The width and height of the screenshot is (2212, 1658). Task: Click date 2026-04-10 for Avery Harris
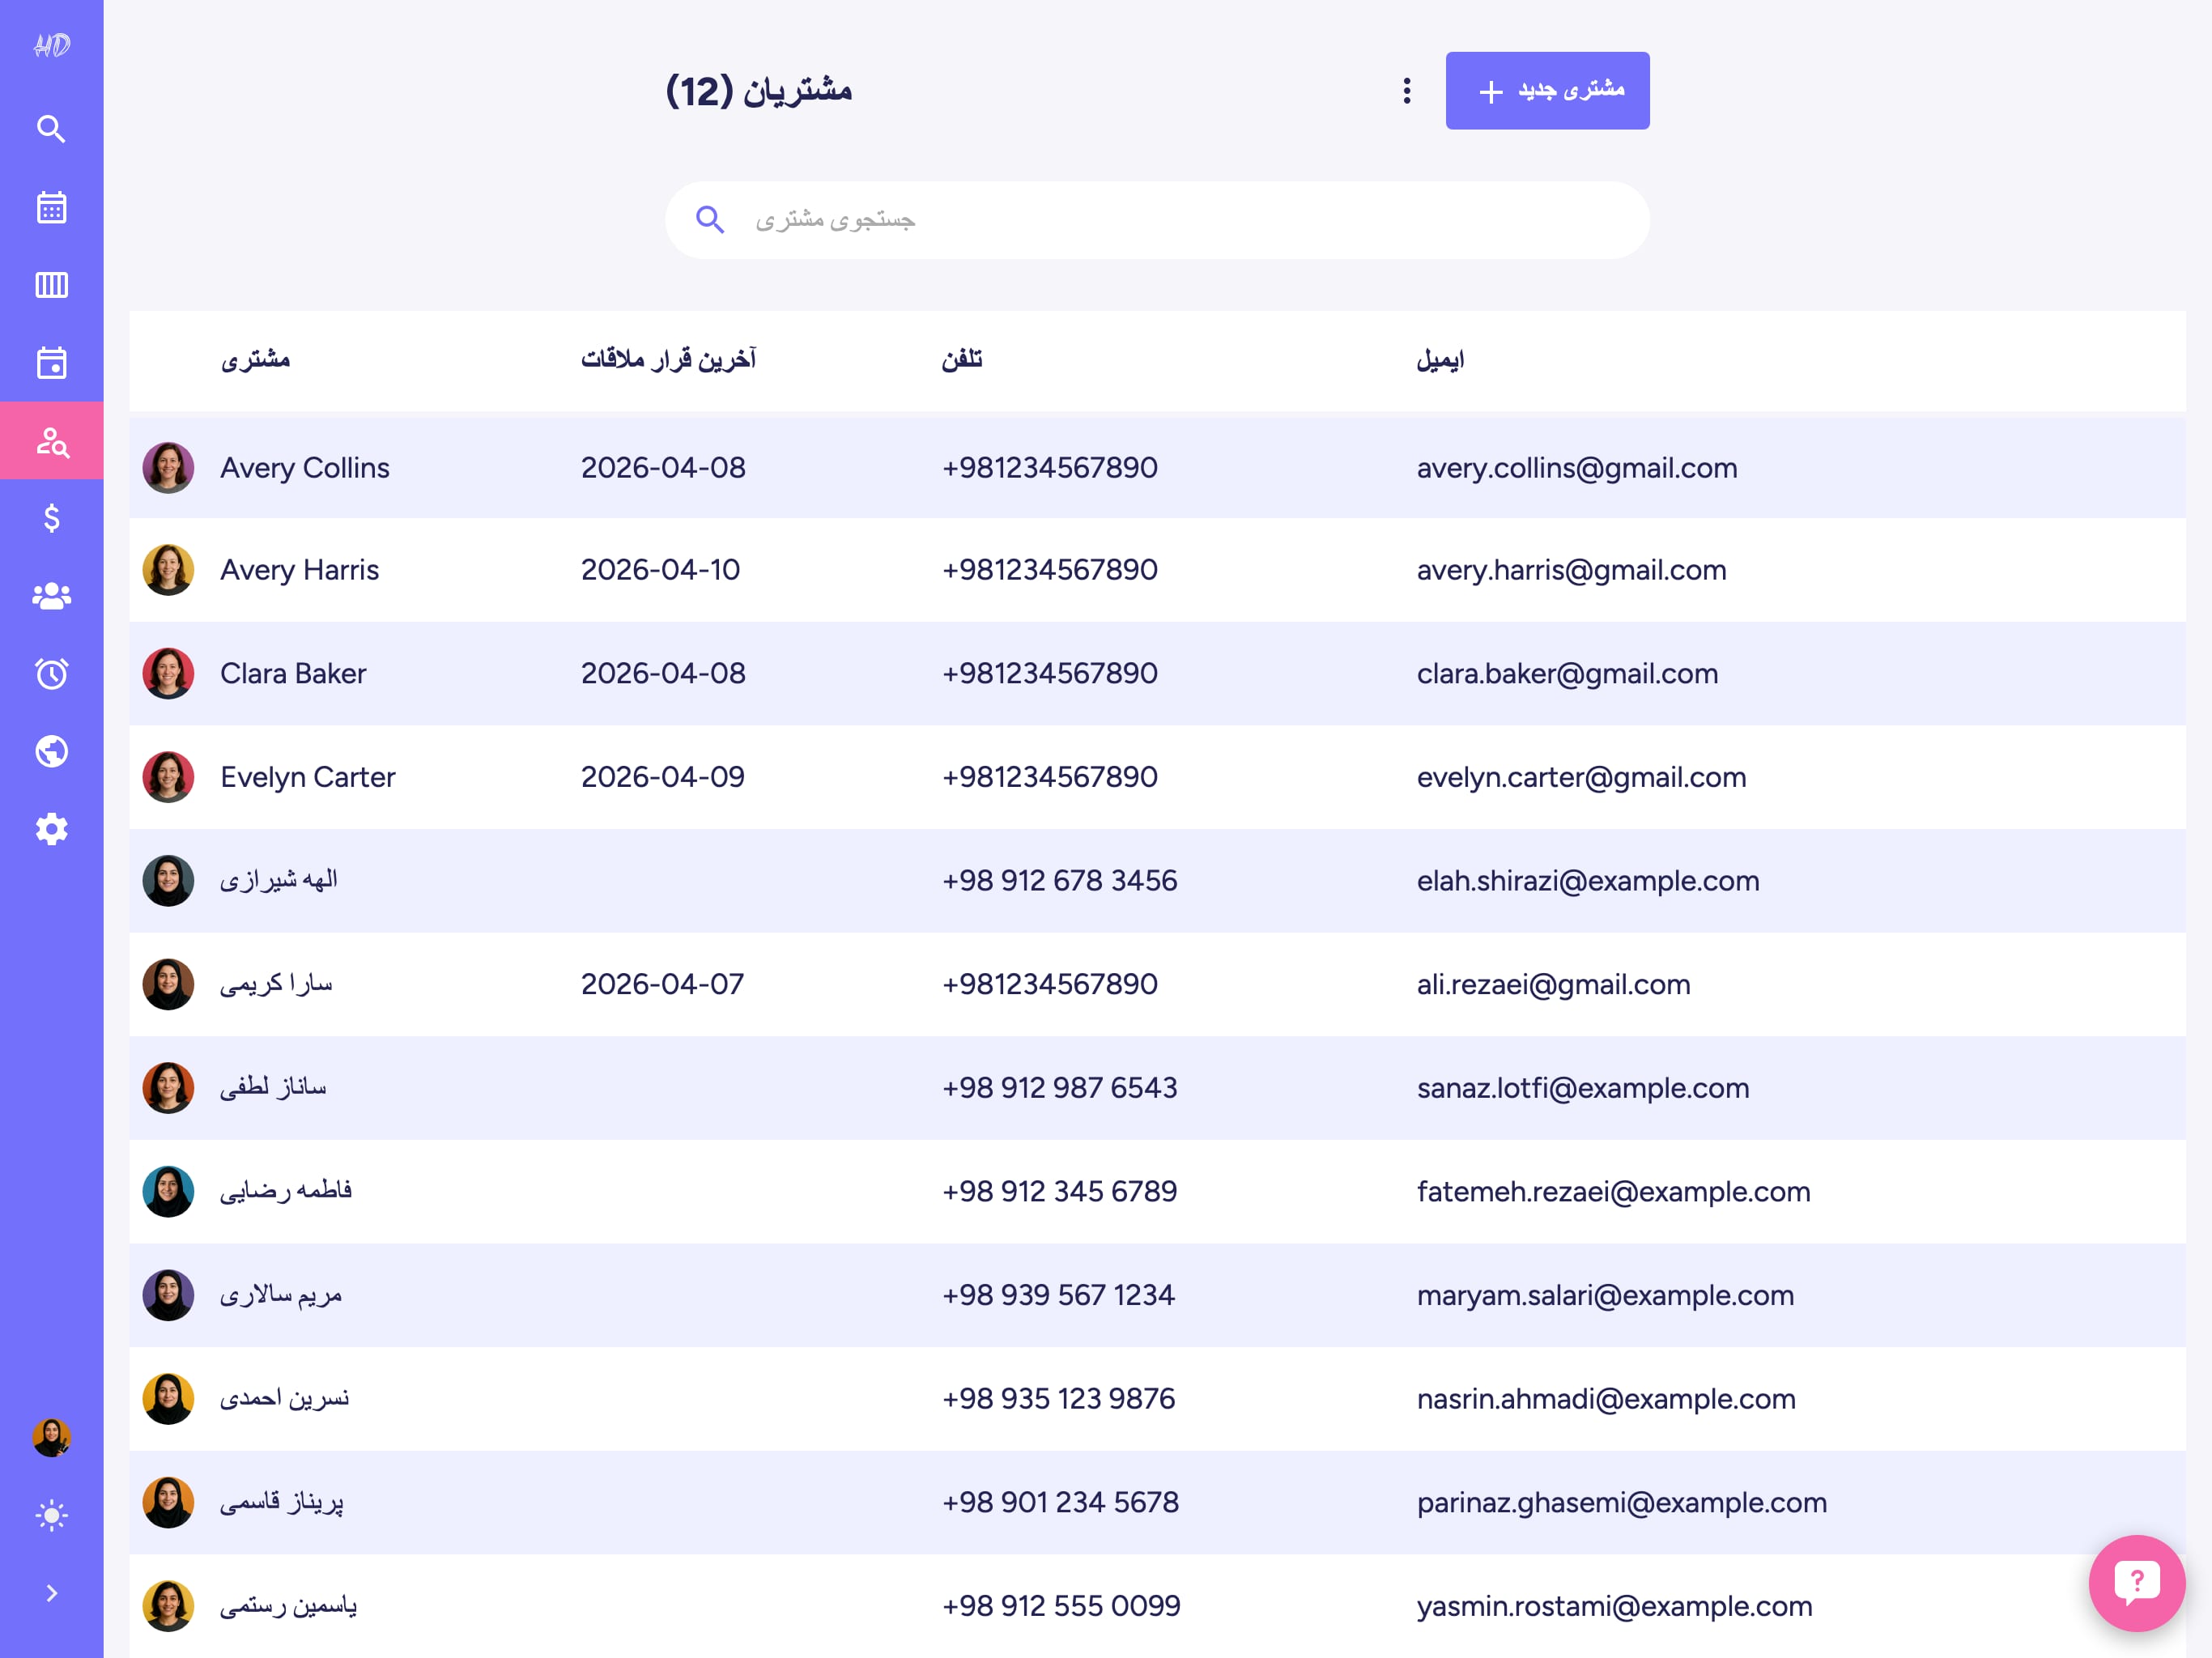(x=661, y=570)
